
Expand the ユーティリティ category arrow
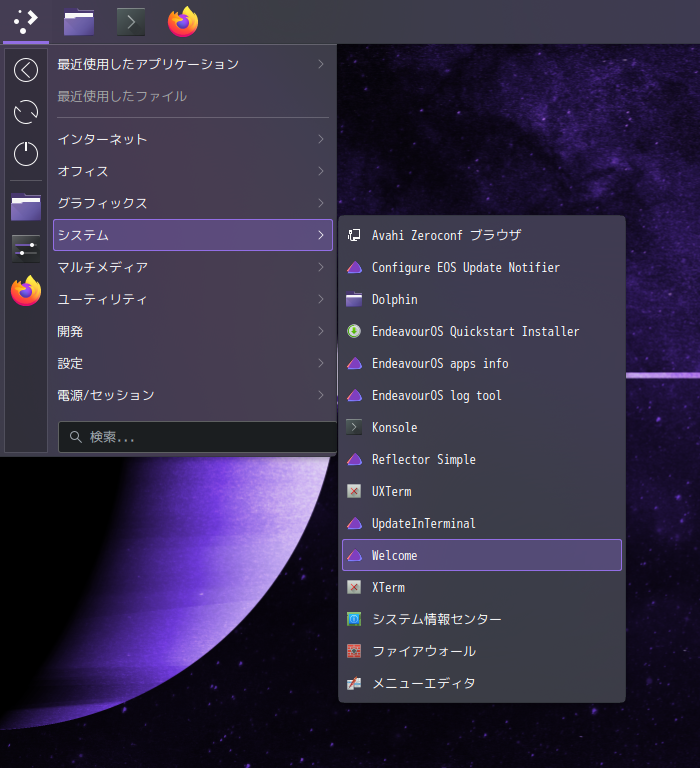point(321,299)
